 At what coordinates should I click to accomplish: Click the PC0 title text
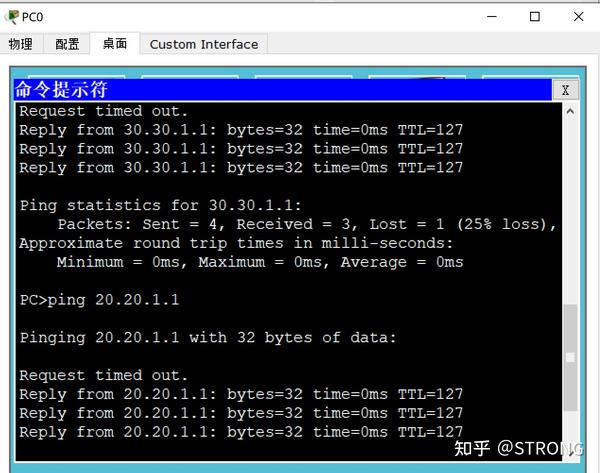click(33, 16)
